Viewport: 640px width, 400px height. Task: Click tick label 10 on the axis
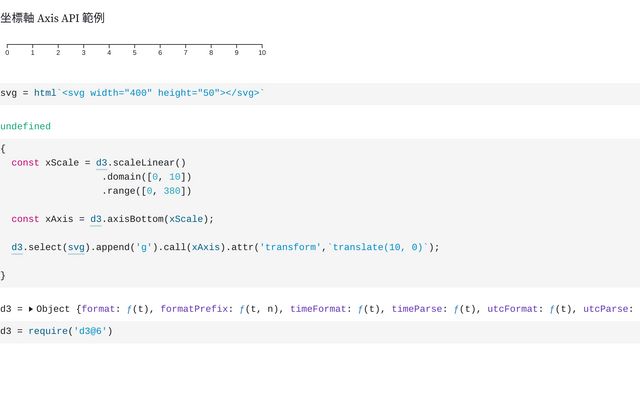tap(262, 52)
